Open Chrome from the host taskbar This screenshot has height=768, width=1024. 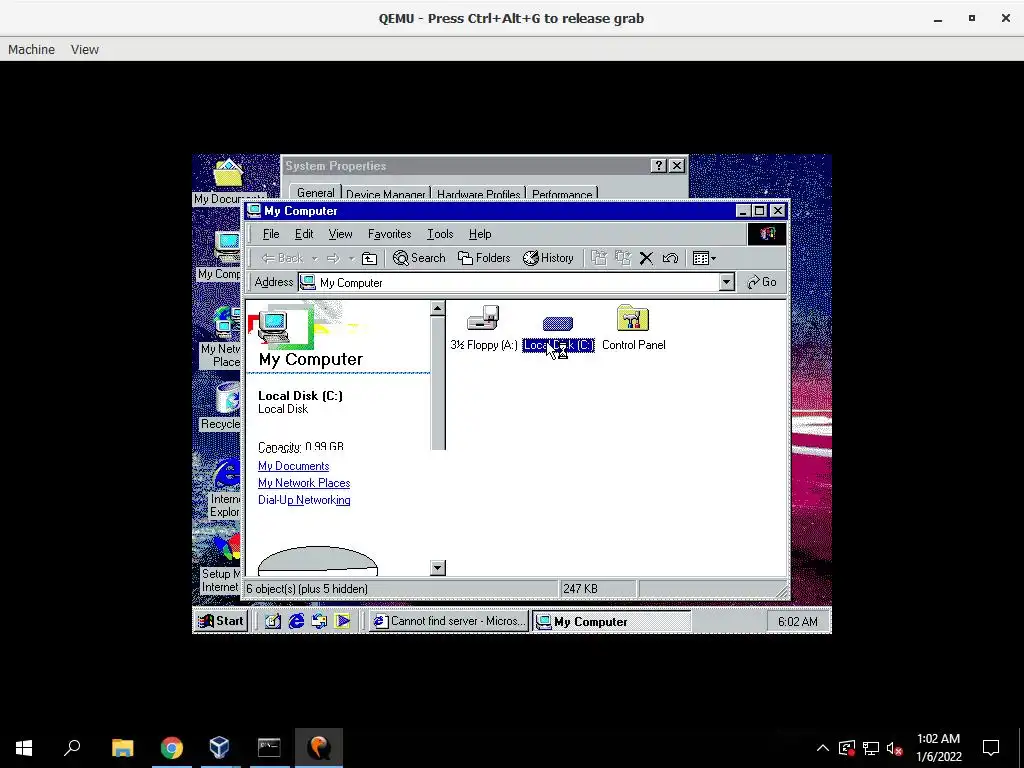pyautogui.click(x=172, y=748)
